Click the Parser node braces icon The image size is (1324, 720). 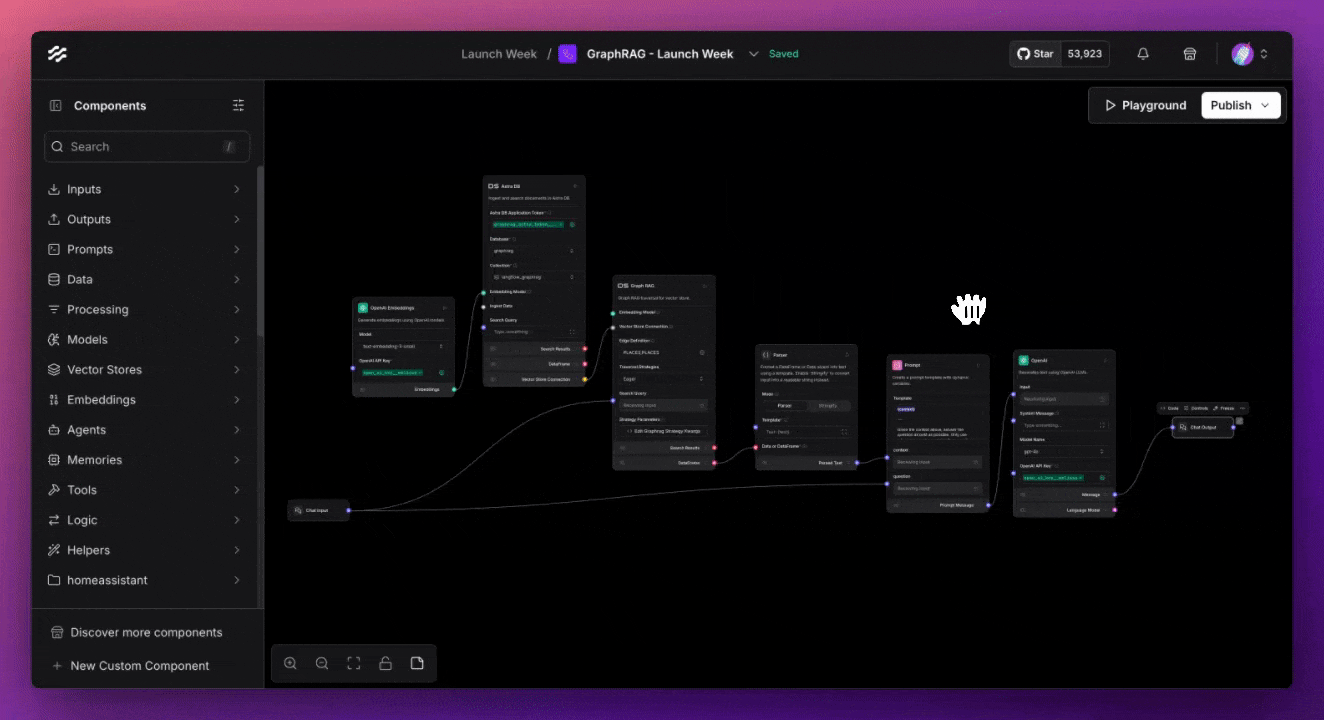coord(765,355)
